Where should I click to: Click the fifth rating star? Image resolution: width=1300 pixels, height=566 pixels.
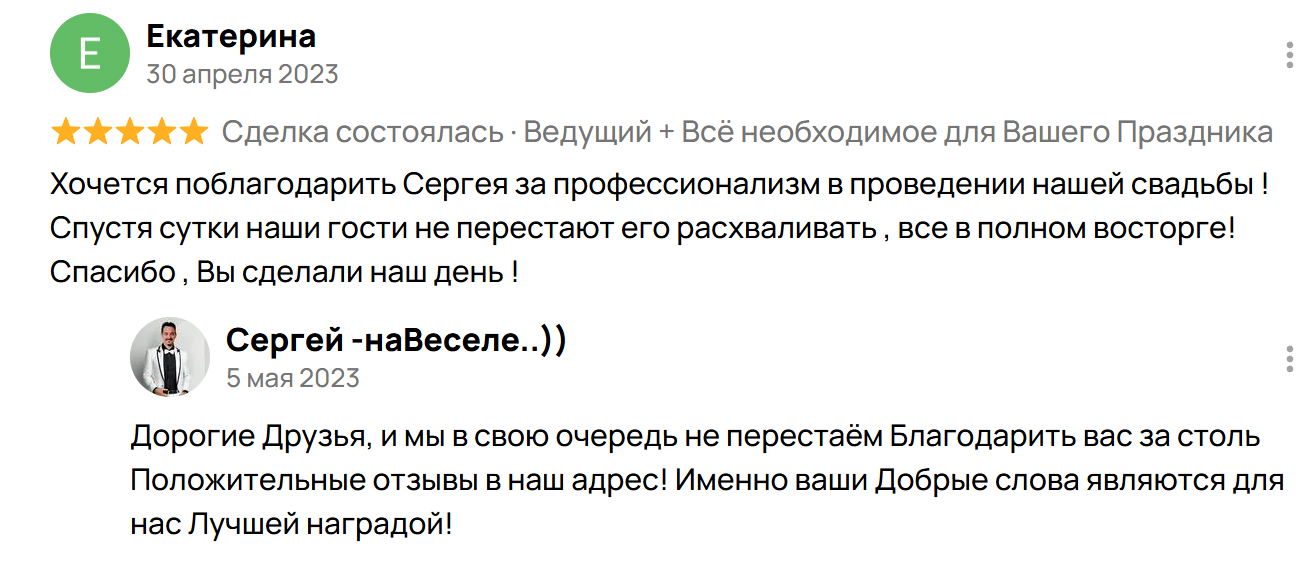point(193,131)
